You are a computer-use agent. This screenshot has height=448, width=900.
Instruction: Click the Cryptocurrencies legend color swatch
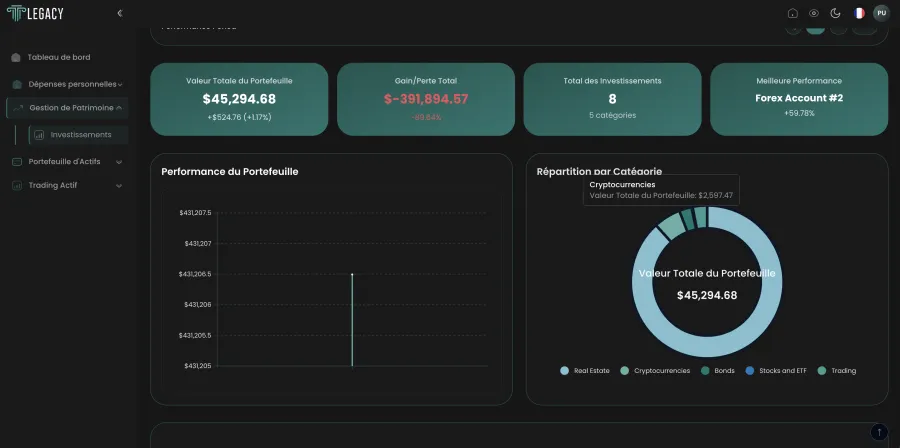[x=624, y=371]
